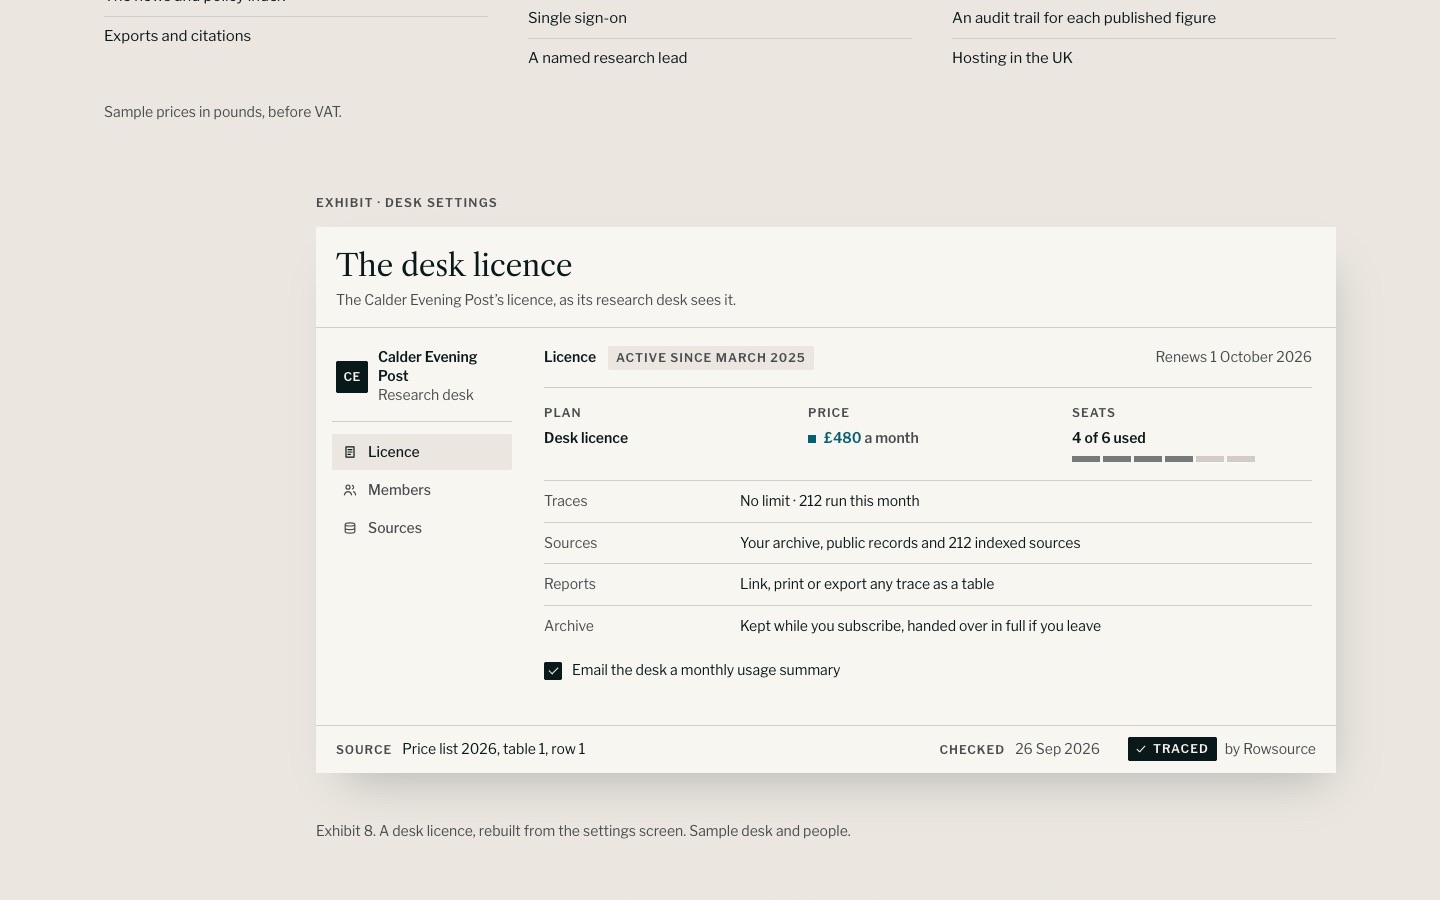This screenshot has height=900, width=1440.
Task: Click 'An audit trail for each published figure'
Action: coord(1084,18)
